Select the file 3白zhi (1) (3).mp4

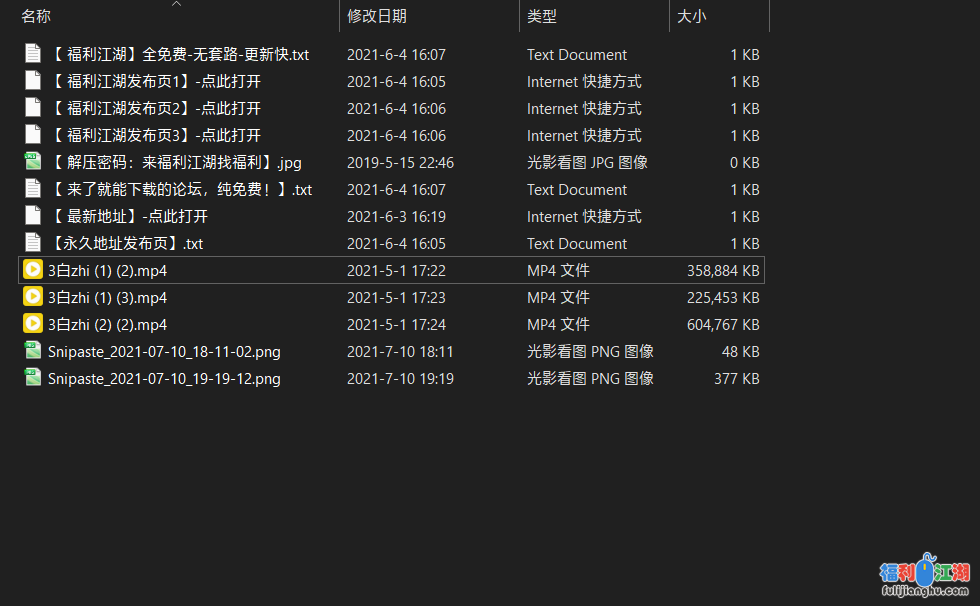click(x=110, y=297)
